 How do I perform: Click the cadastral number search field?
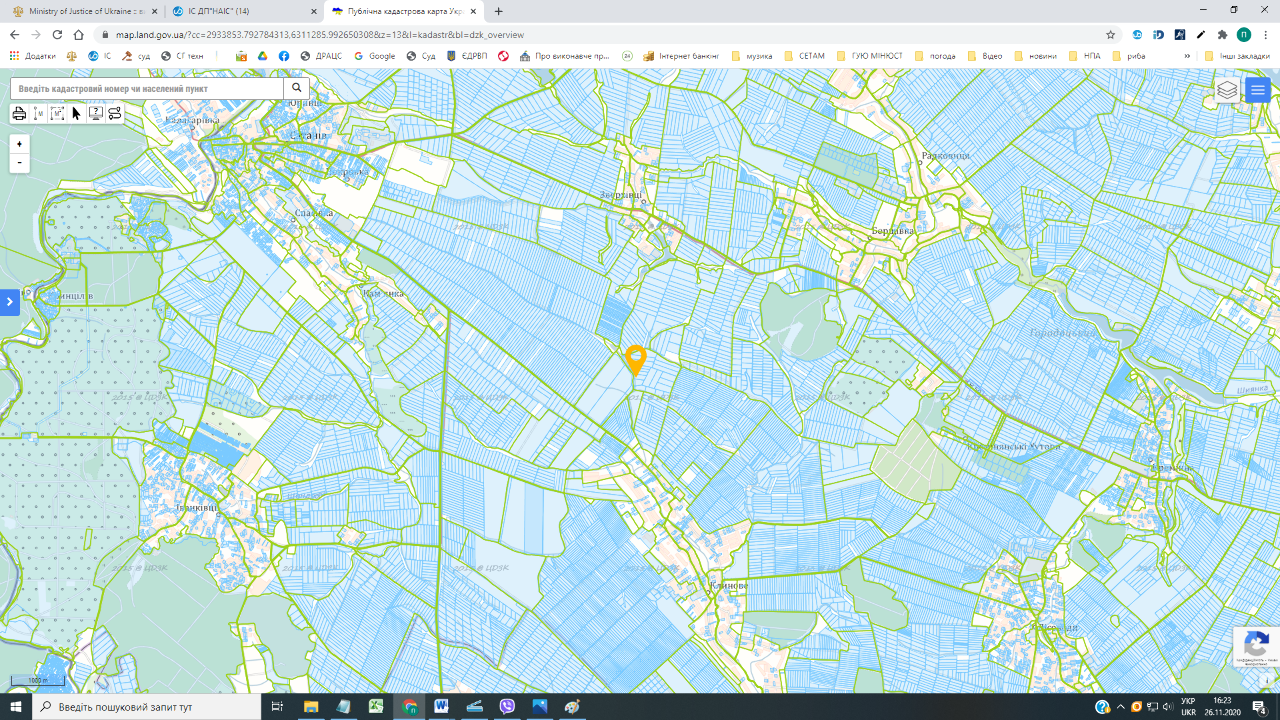147,88
